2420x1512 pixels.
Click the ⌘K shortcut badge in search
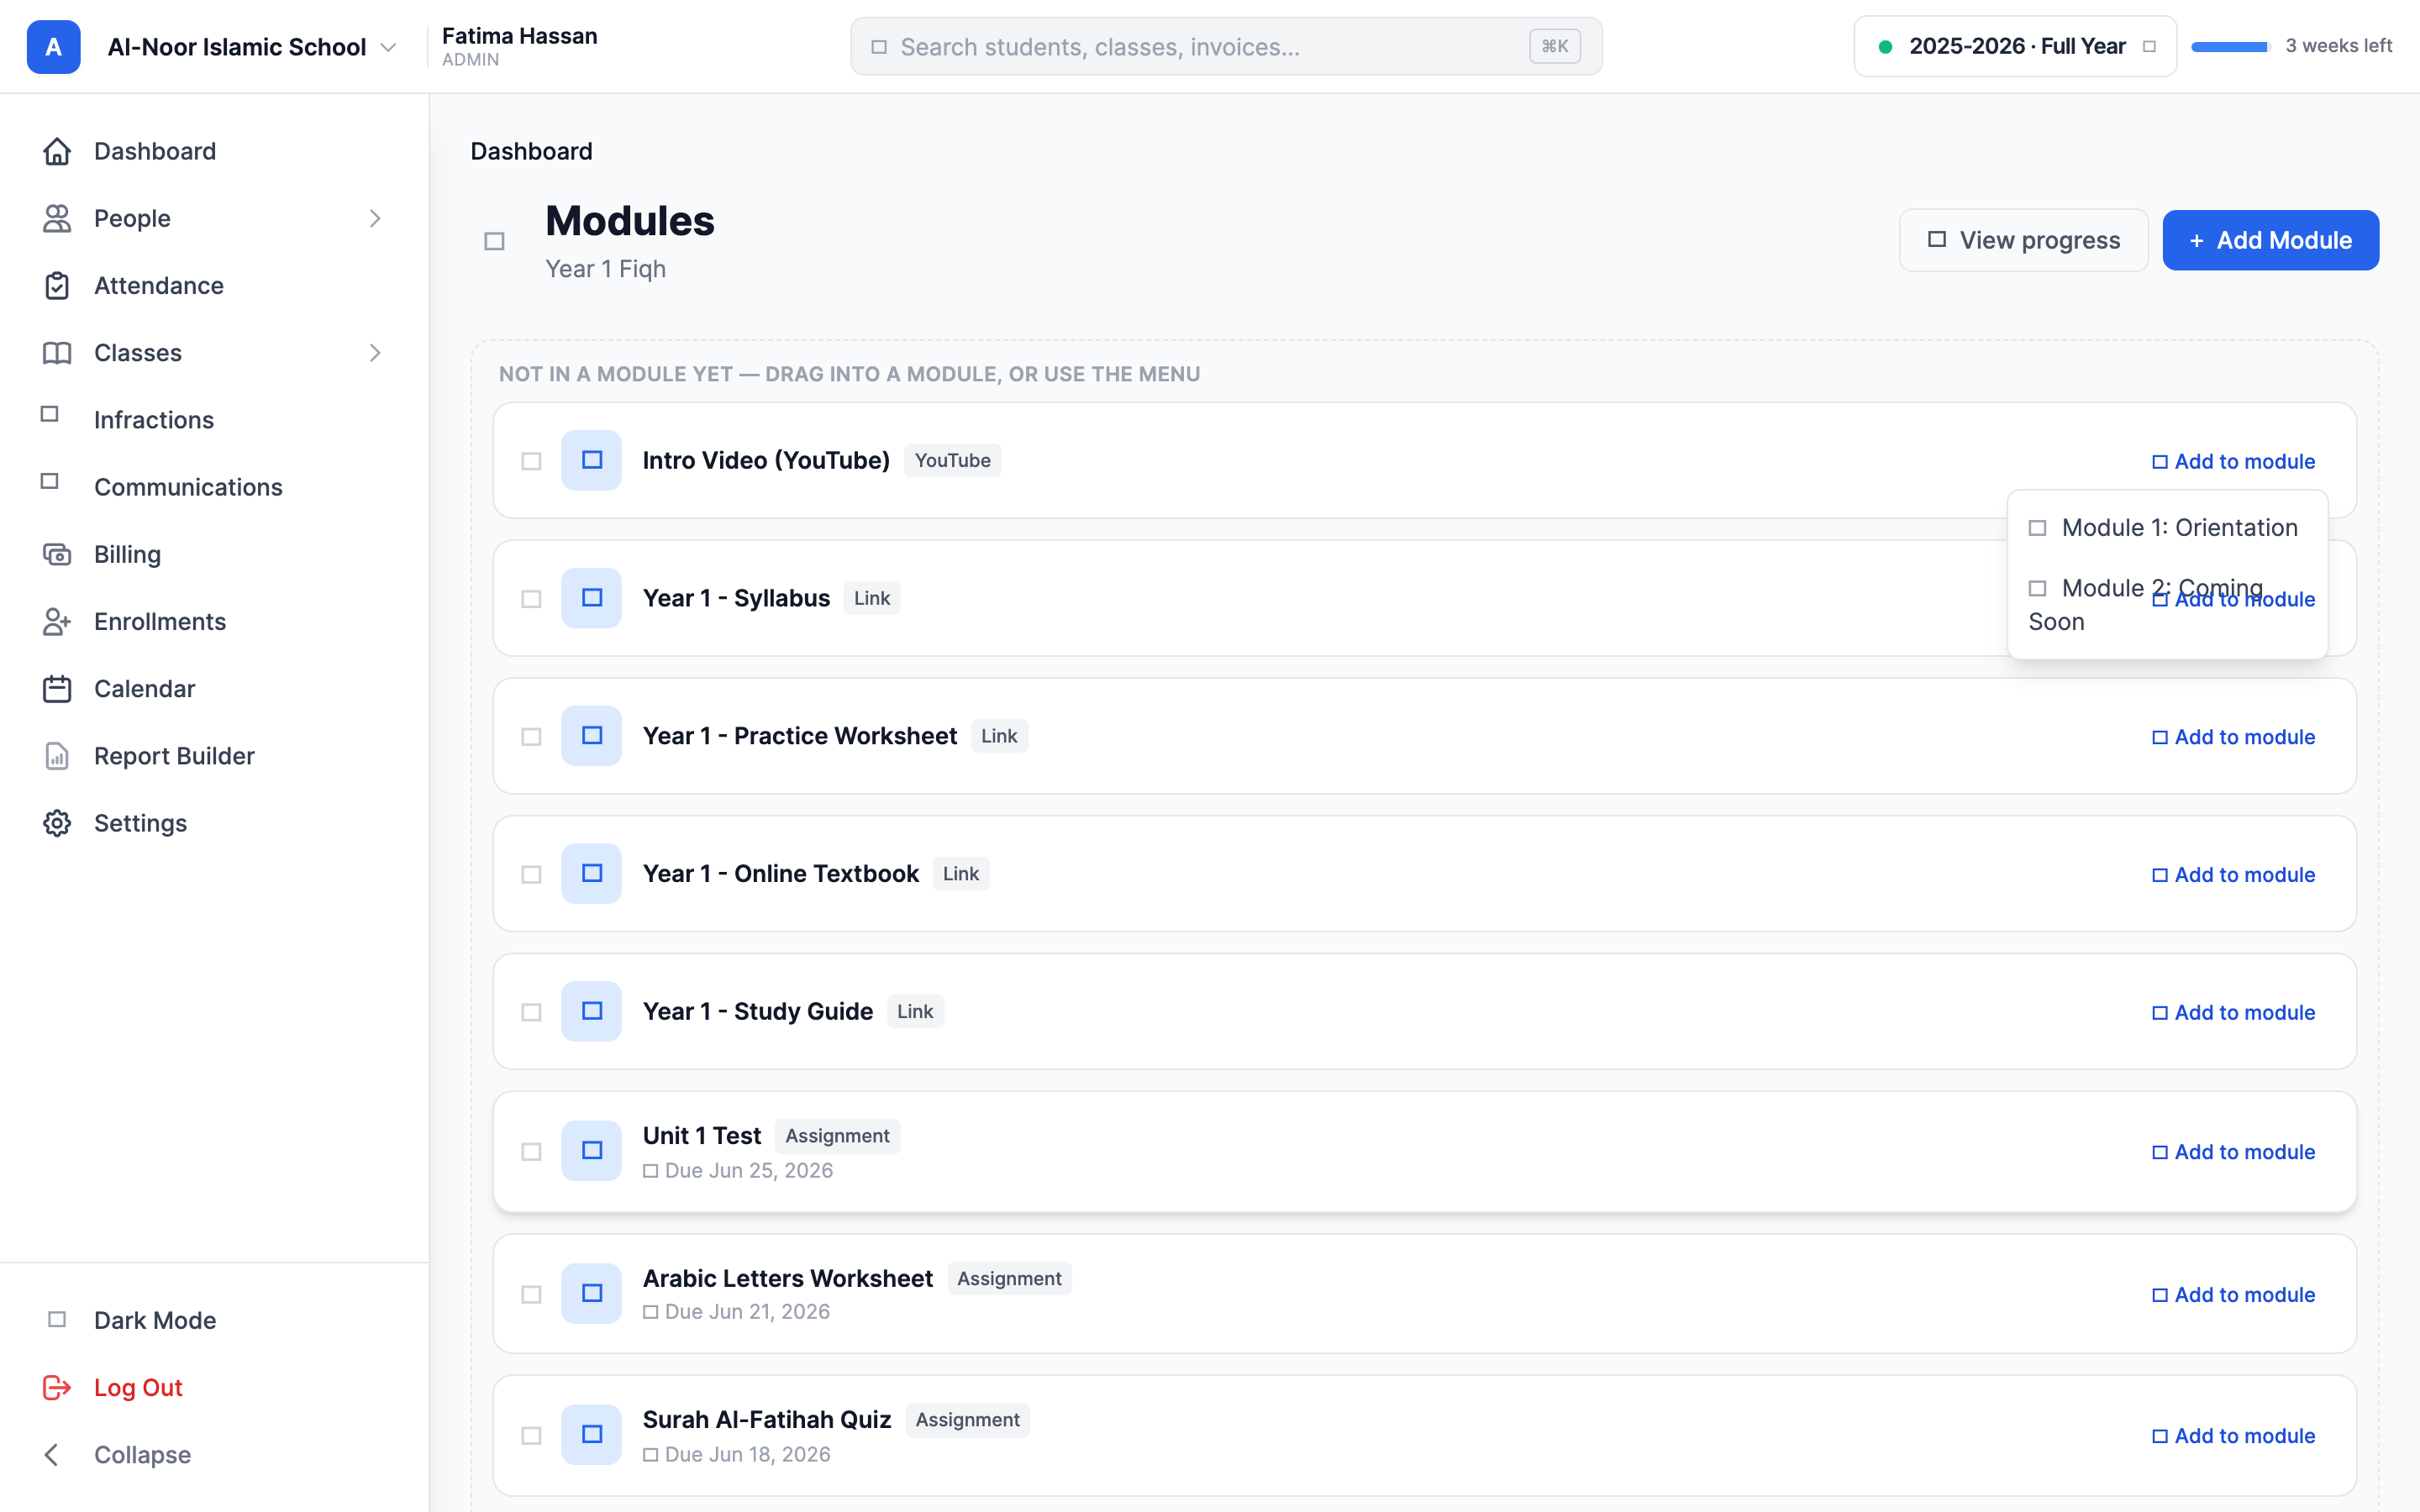[x=1554, y=46]
